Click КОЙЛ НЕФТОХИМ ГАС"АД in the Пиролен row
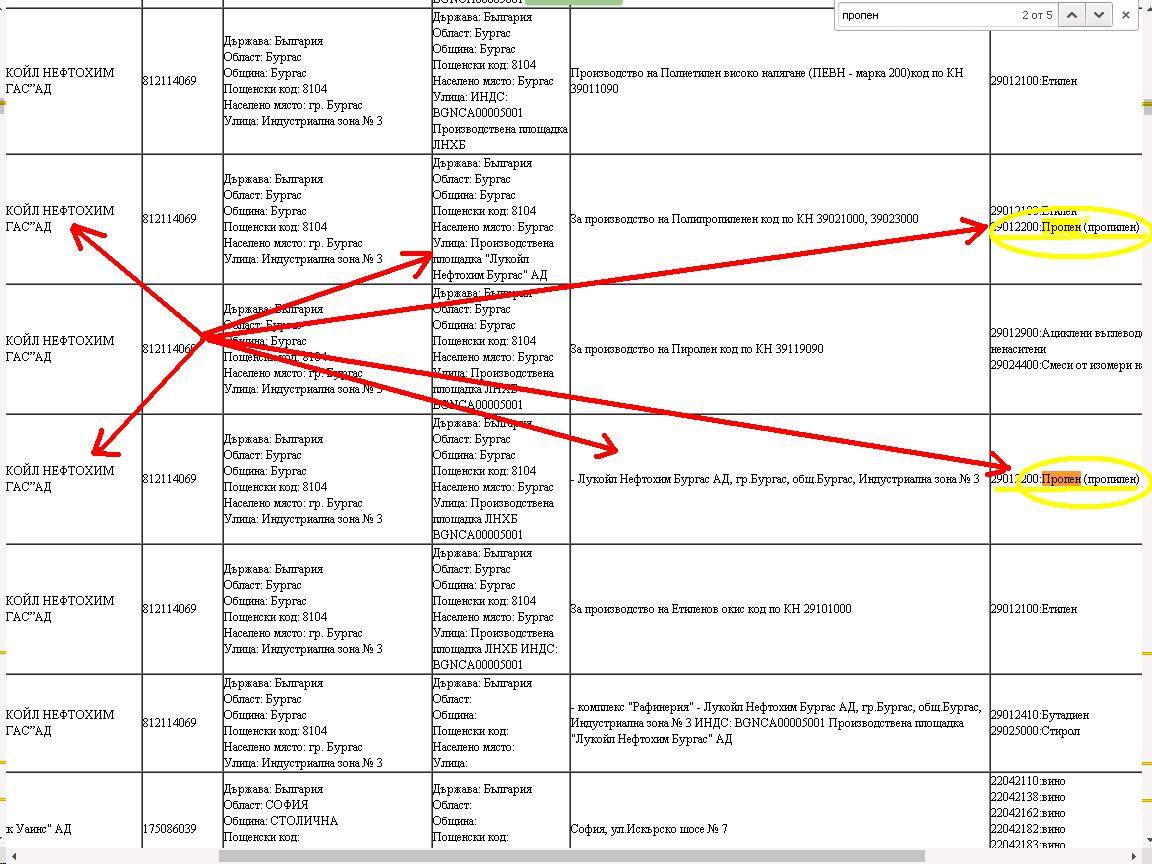1152x864 pixels. point(60,349)
